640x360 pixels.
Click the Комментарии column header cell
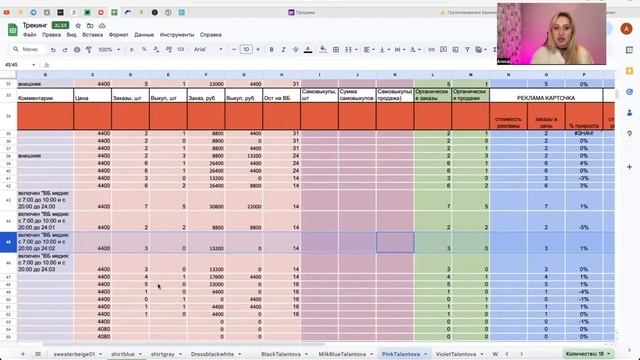(x=45, y=95)
